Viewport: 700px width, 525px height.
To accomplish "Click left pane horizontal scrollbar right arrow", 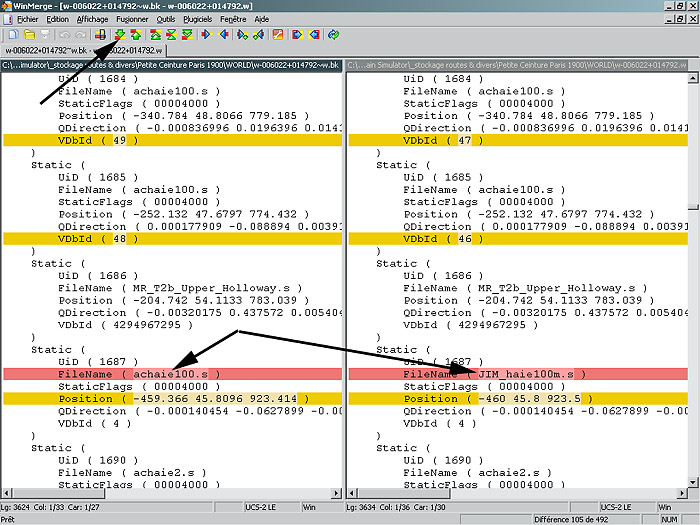I will (337, 493).
